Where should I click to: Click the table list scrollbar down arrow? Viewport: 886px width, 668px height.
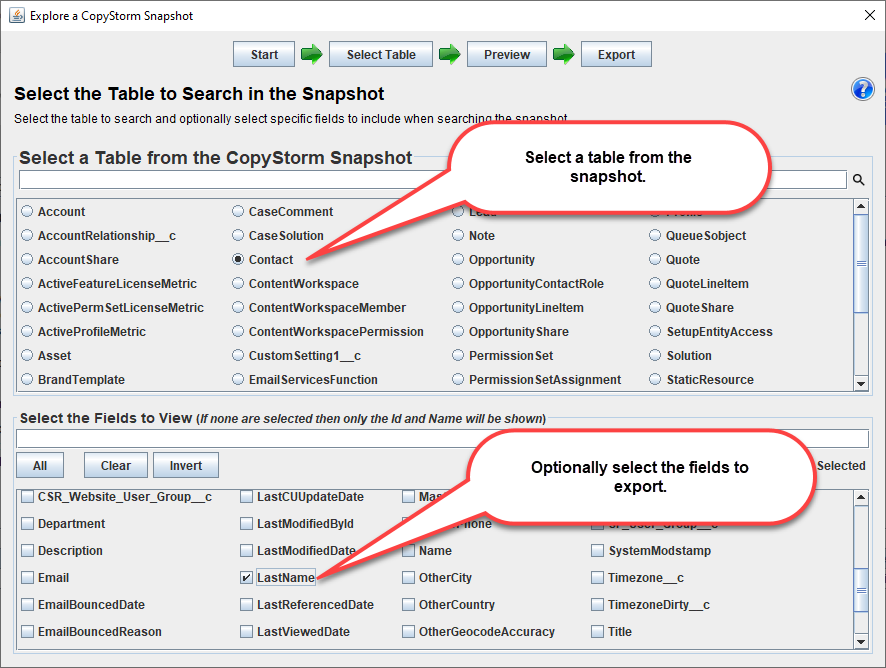tap(861, 383)
